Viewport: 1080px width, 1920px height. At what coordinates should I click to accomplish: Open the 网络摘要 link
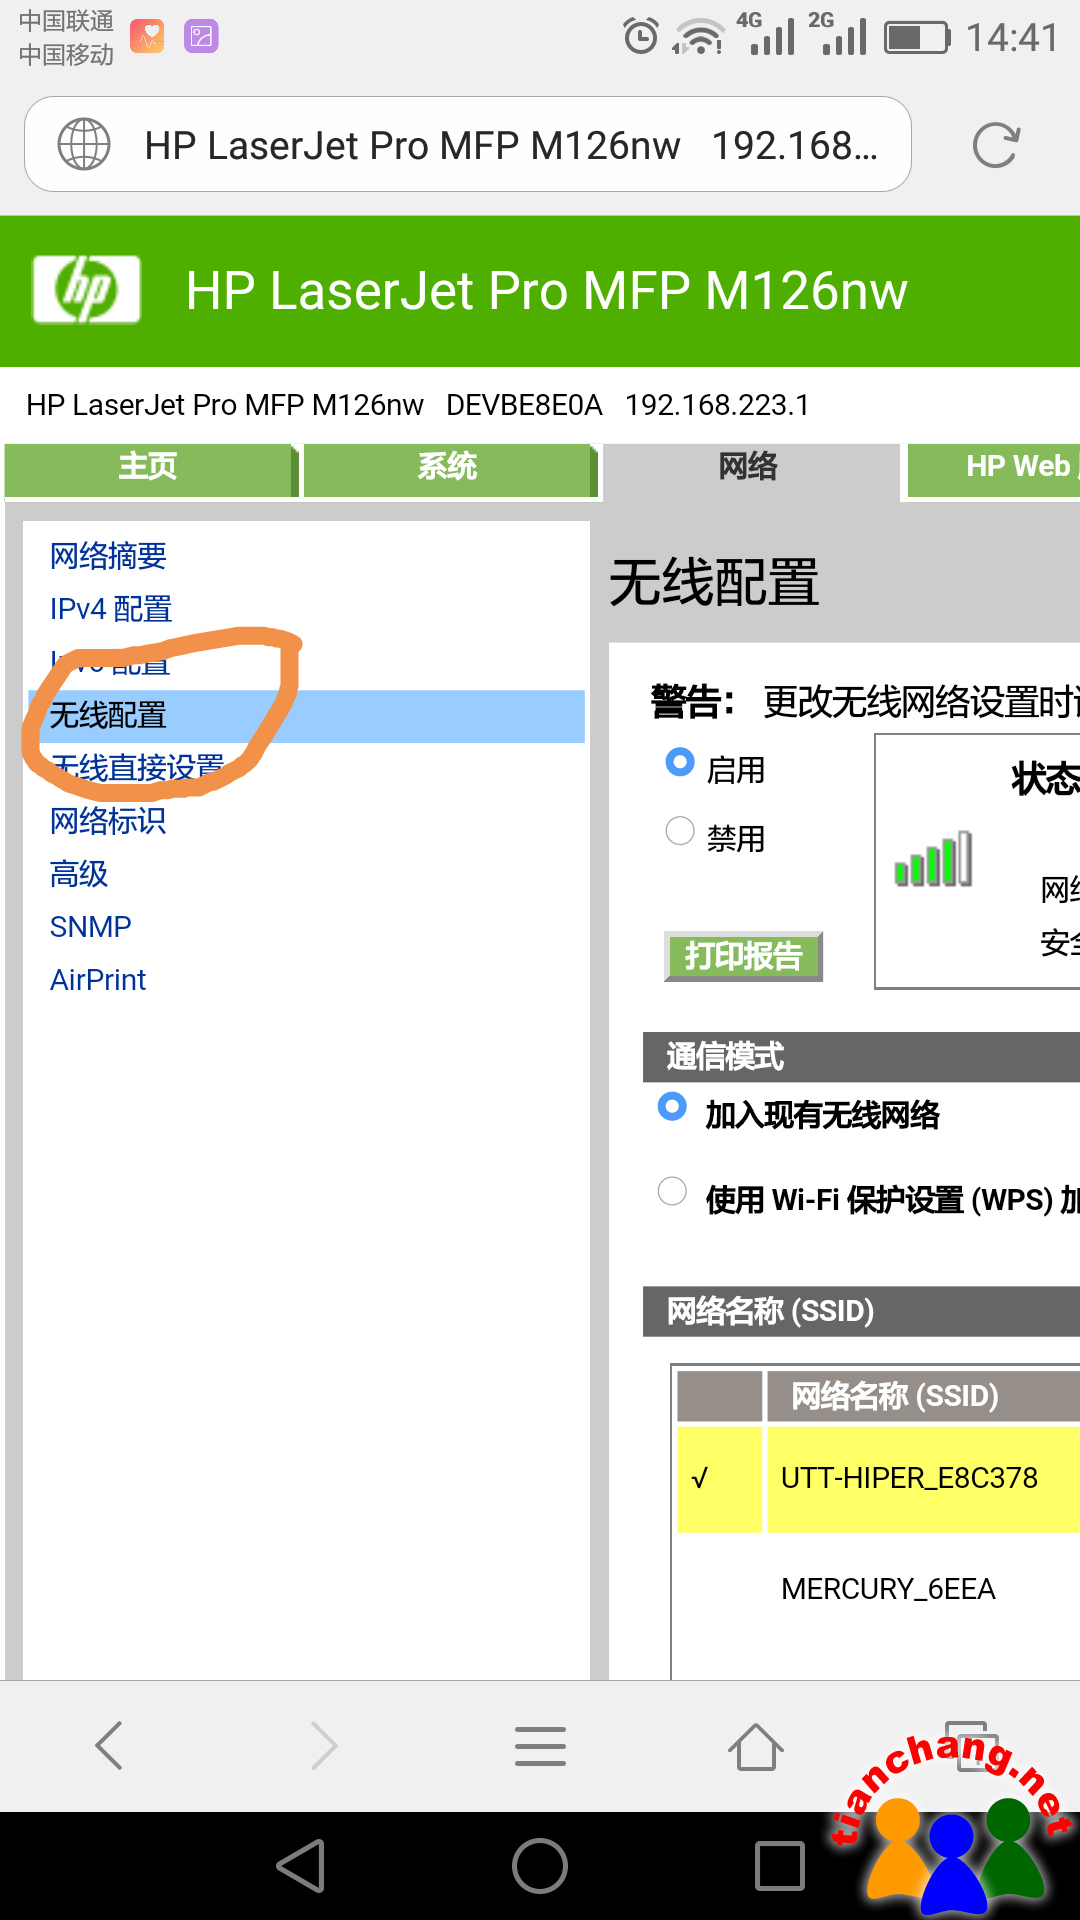108,556
